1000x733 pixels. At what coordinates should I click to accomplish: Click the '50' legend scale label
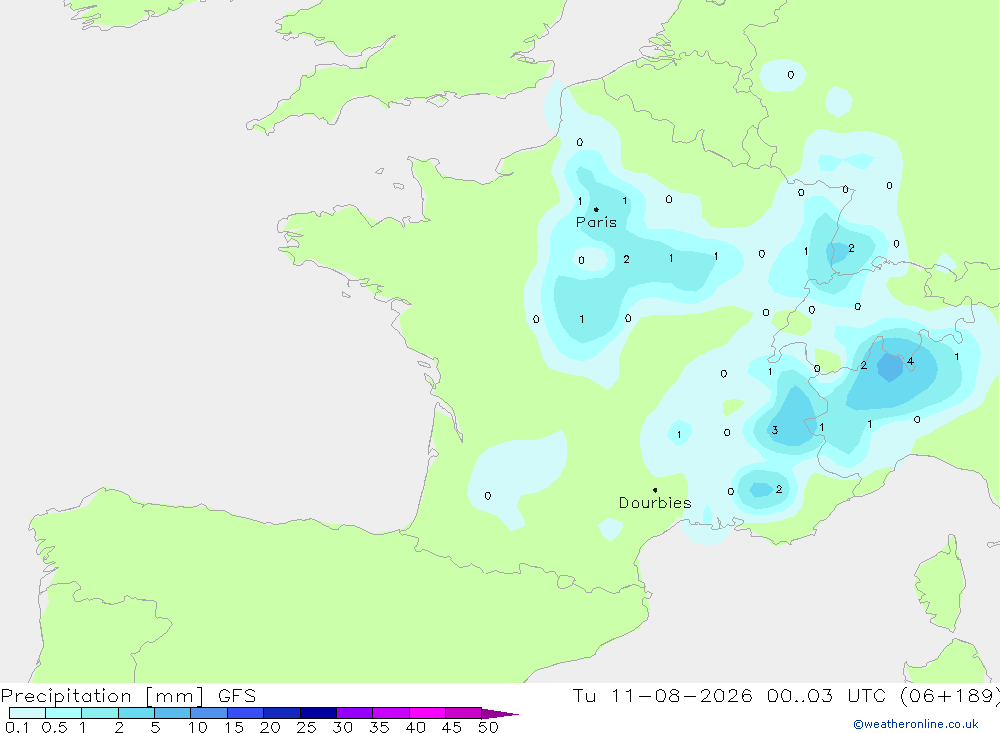[488, 727]
